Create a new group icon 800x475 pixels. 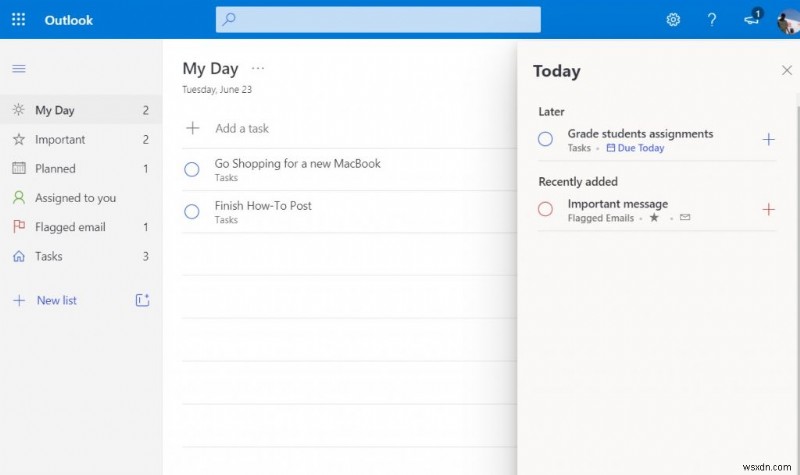(142, 300)
